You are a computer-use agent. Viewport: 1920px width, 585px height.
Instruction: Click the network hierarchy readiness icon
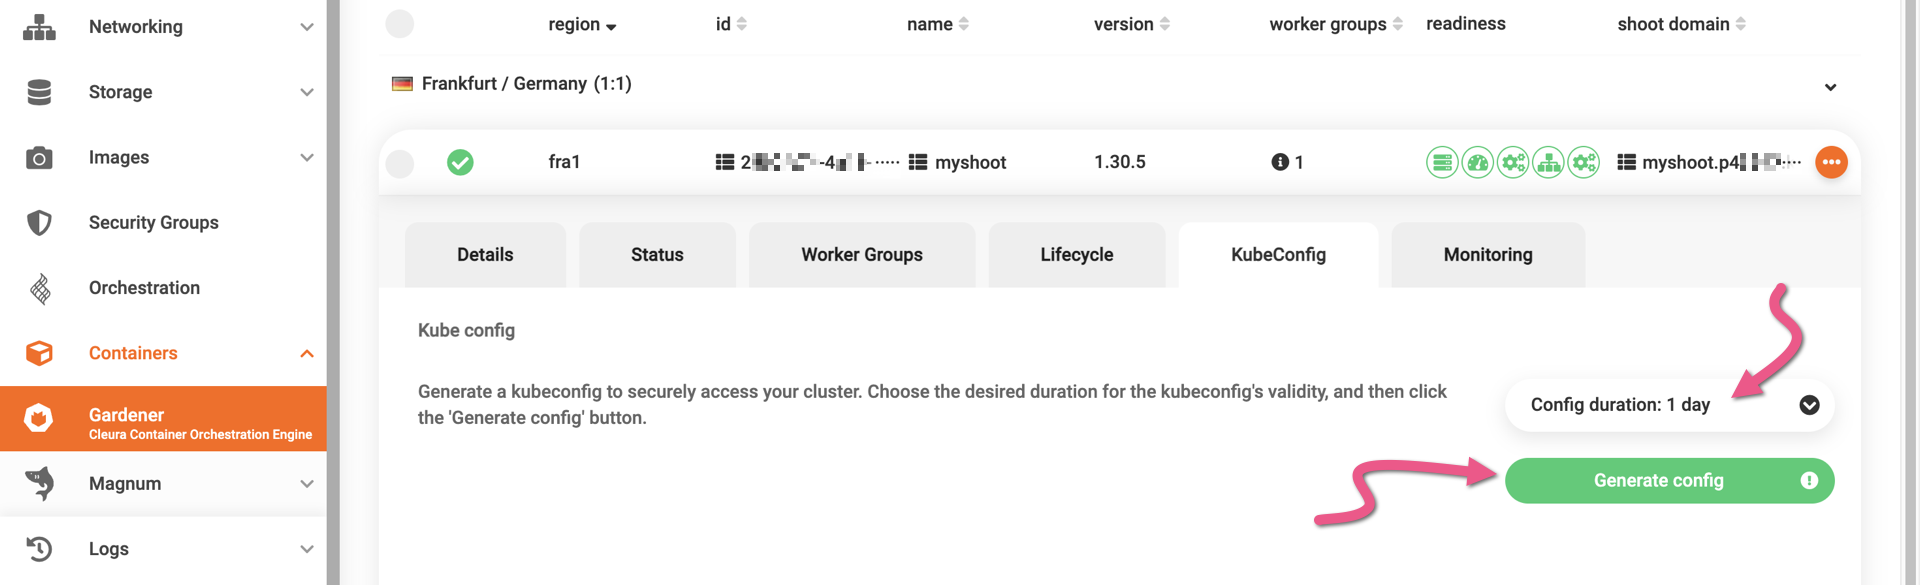click(x=1548, y=162)
